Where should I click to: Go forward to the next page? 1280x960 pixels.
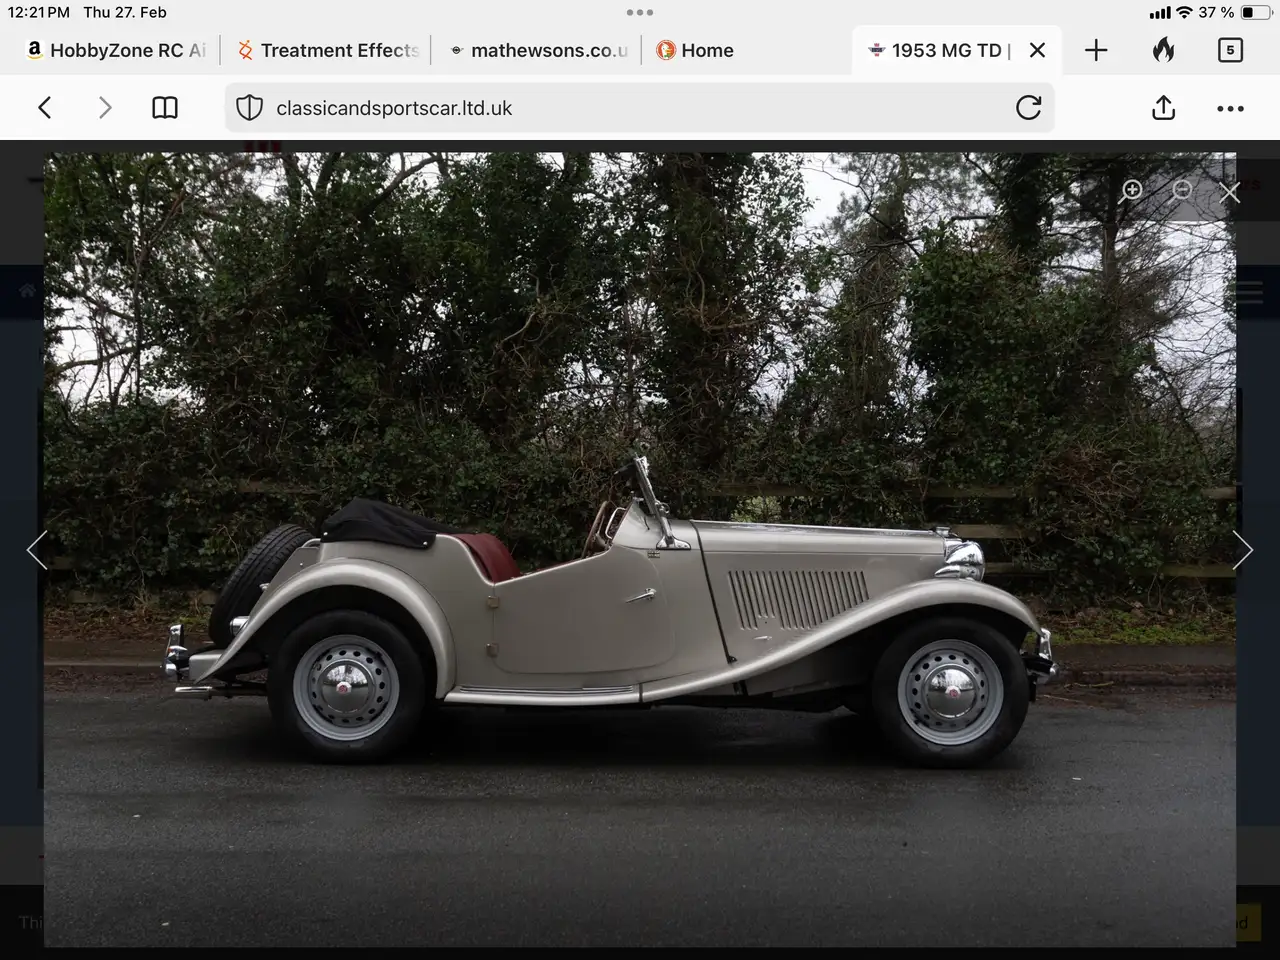pos(104,108)
